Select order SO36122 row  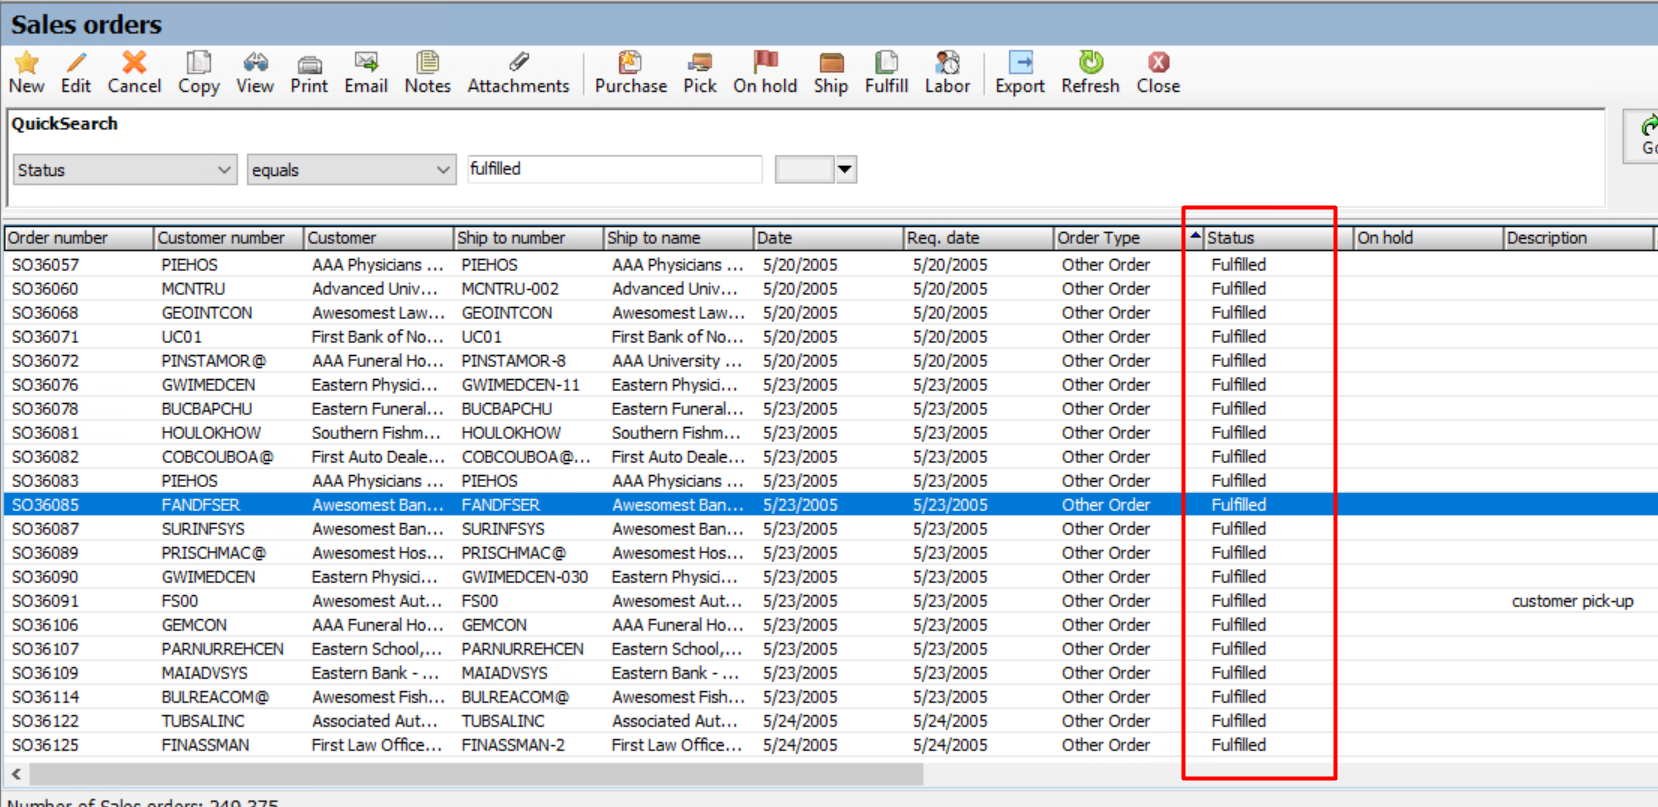[x=829, y=721]
